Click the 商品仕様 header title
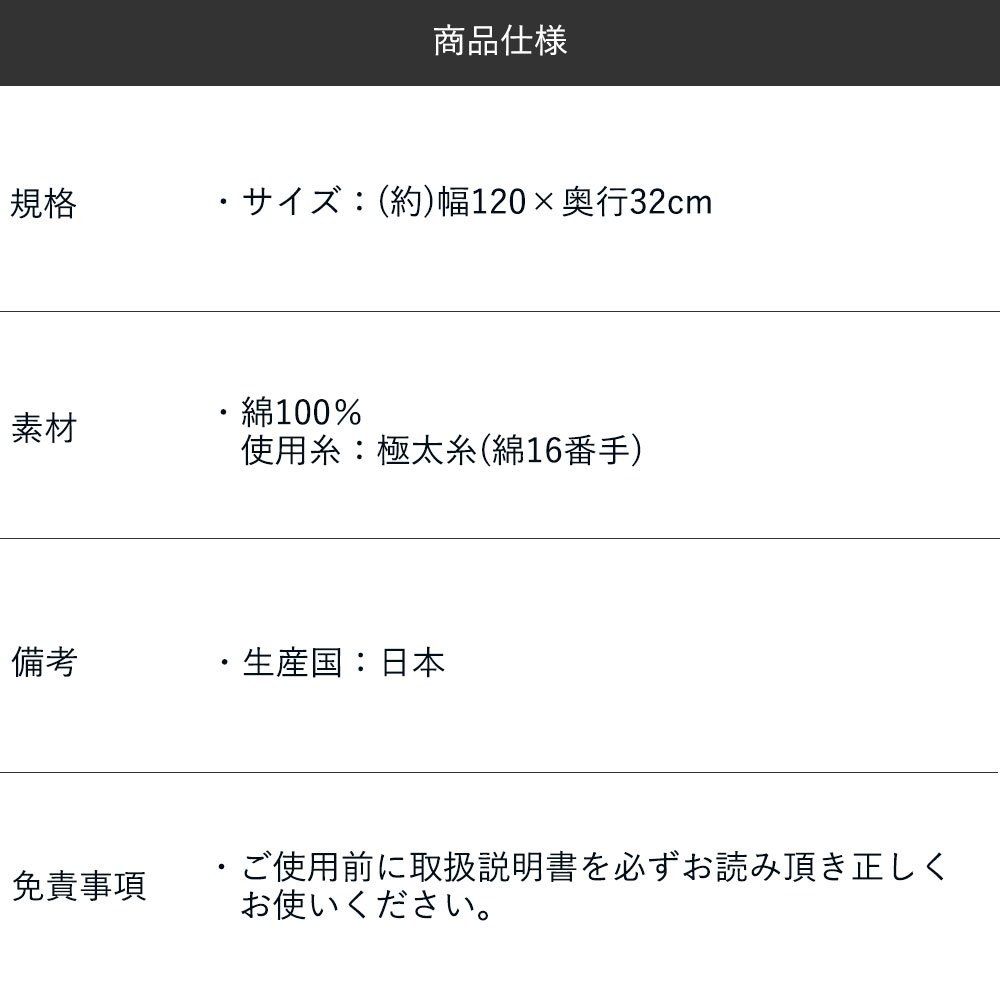This screenshot has height=1000, width=1000. coord(500,42)
